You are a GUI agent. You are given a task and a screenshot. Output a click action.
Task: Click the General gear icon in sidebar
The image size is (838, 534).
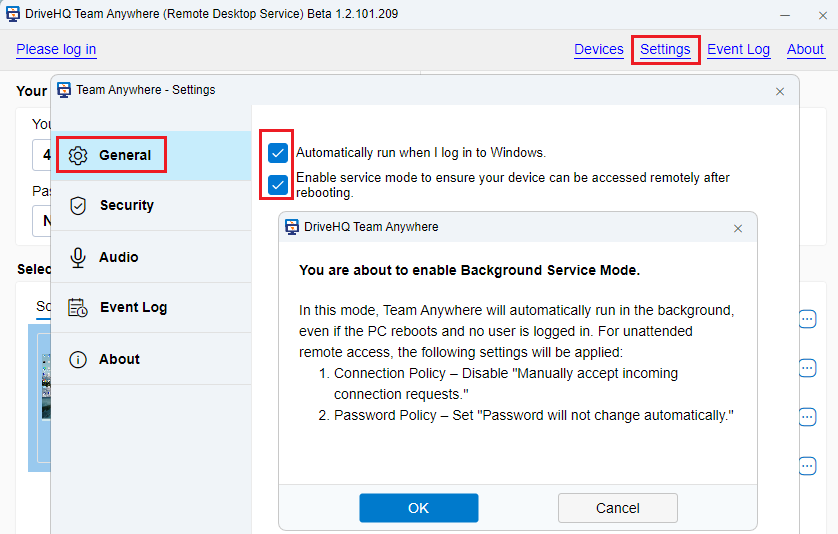pos(78,156)
